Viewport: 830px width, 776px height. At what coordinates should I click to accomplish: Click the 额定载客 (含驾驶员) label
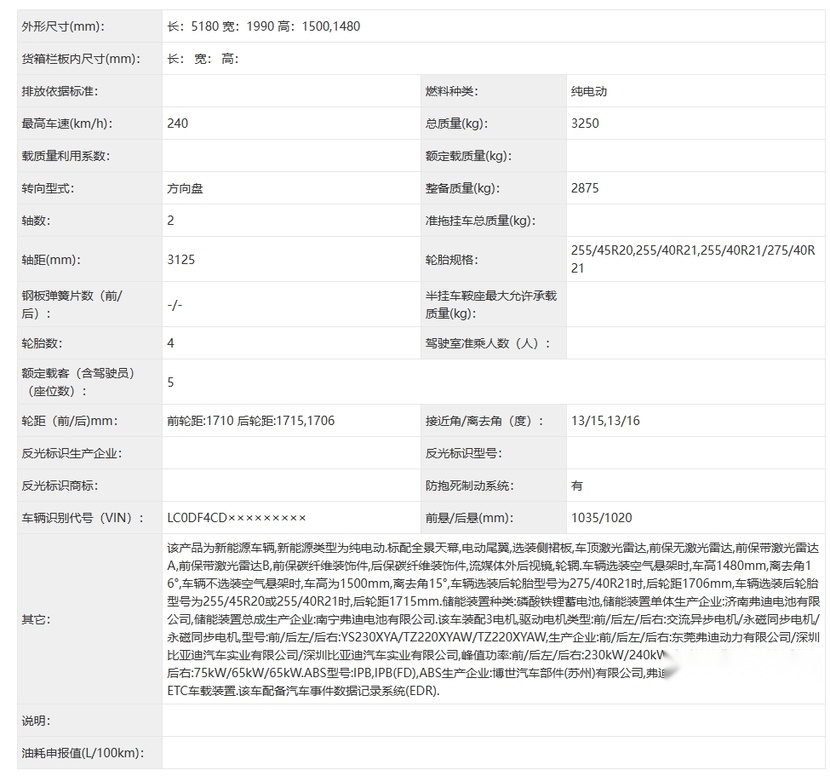tap(78, 382)
